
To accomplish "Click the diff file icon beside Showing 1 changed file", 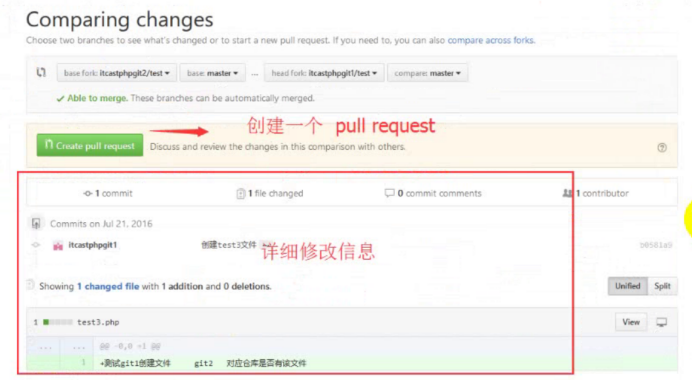I will click(x=30, y=285).
